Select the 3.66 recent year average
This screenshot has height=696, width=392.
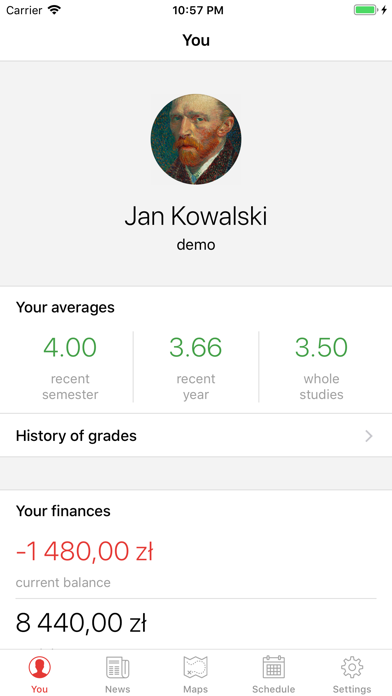click(x=196, y=348)
